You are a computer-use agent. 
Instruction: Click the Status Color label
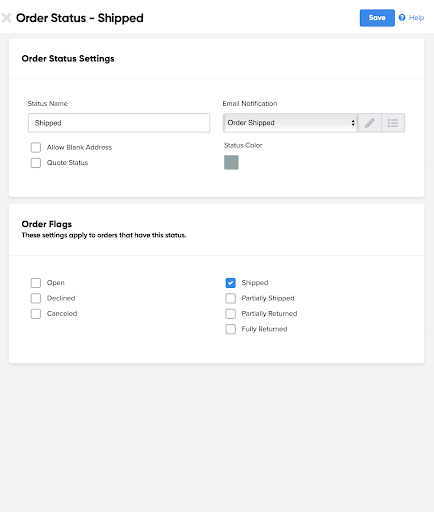(243, 145)
